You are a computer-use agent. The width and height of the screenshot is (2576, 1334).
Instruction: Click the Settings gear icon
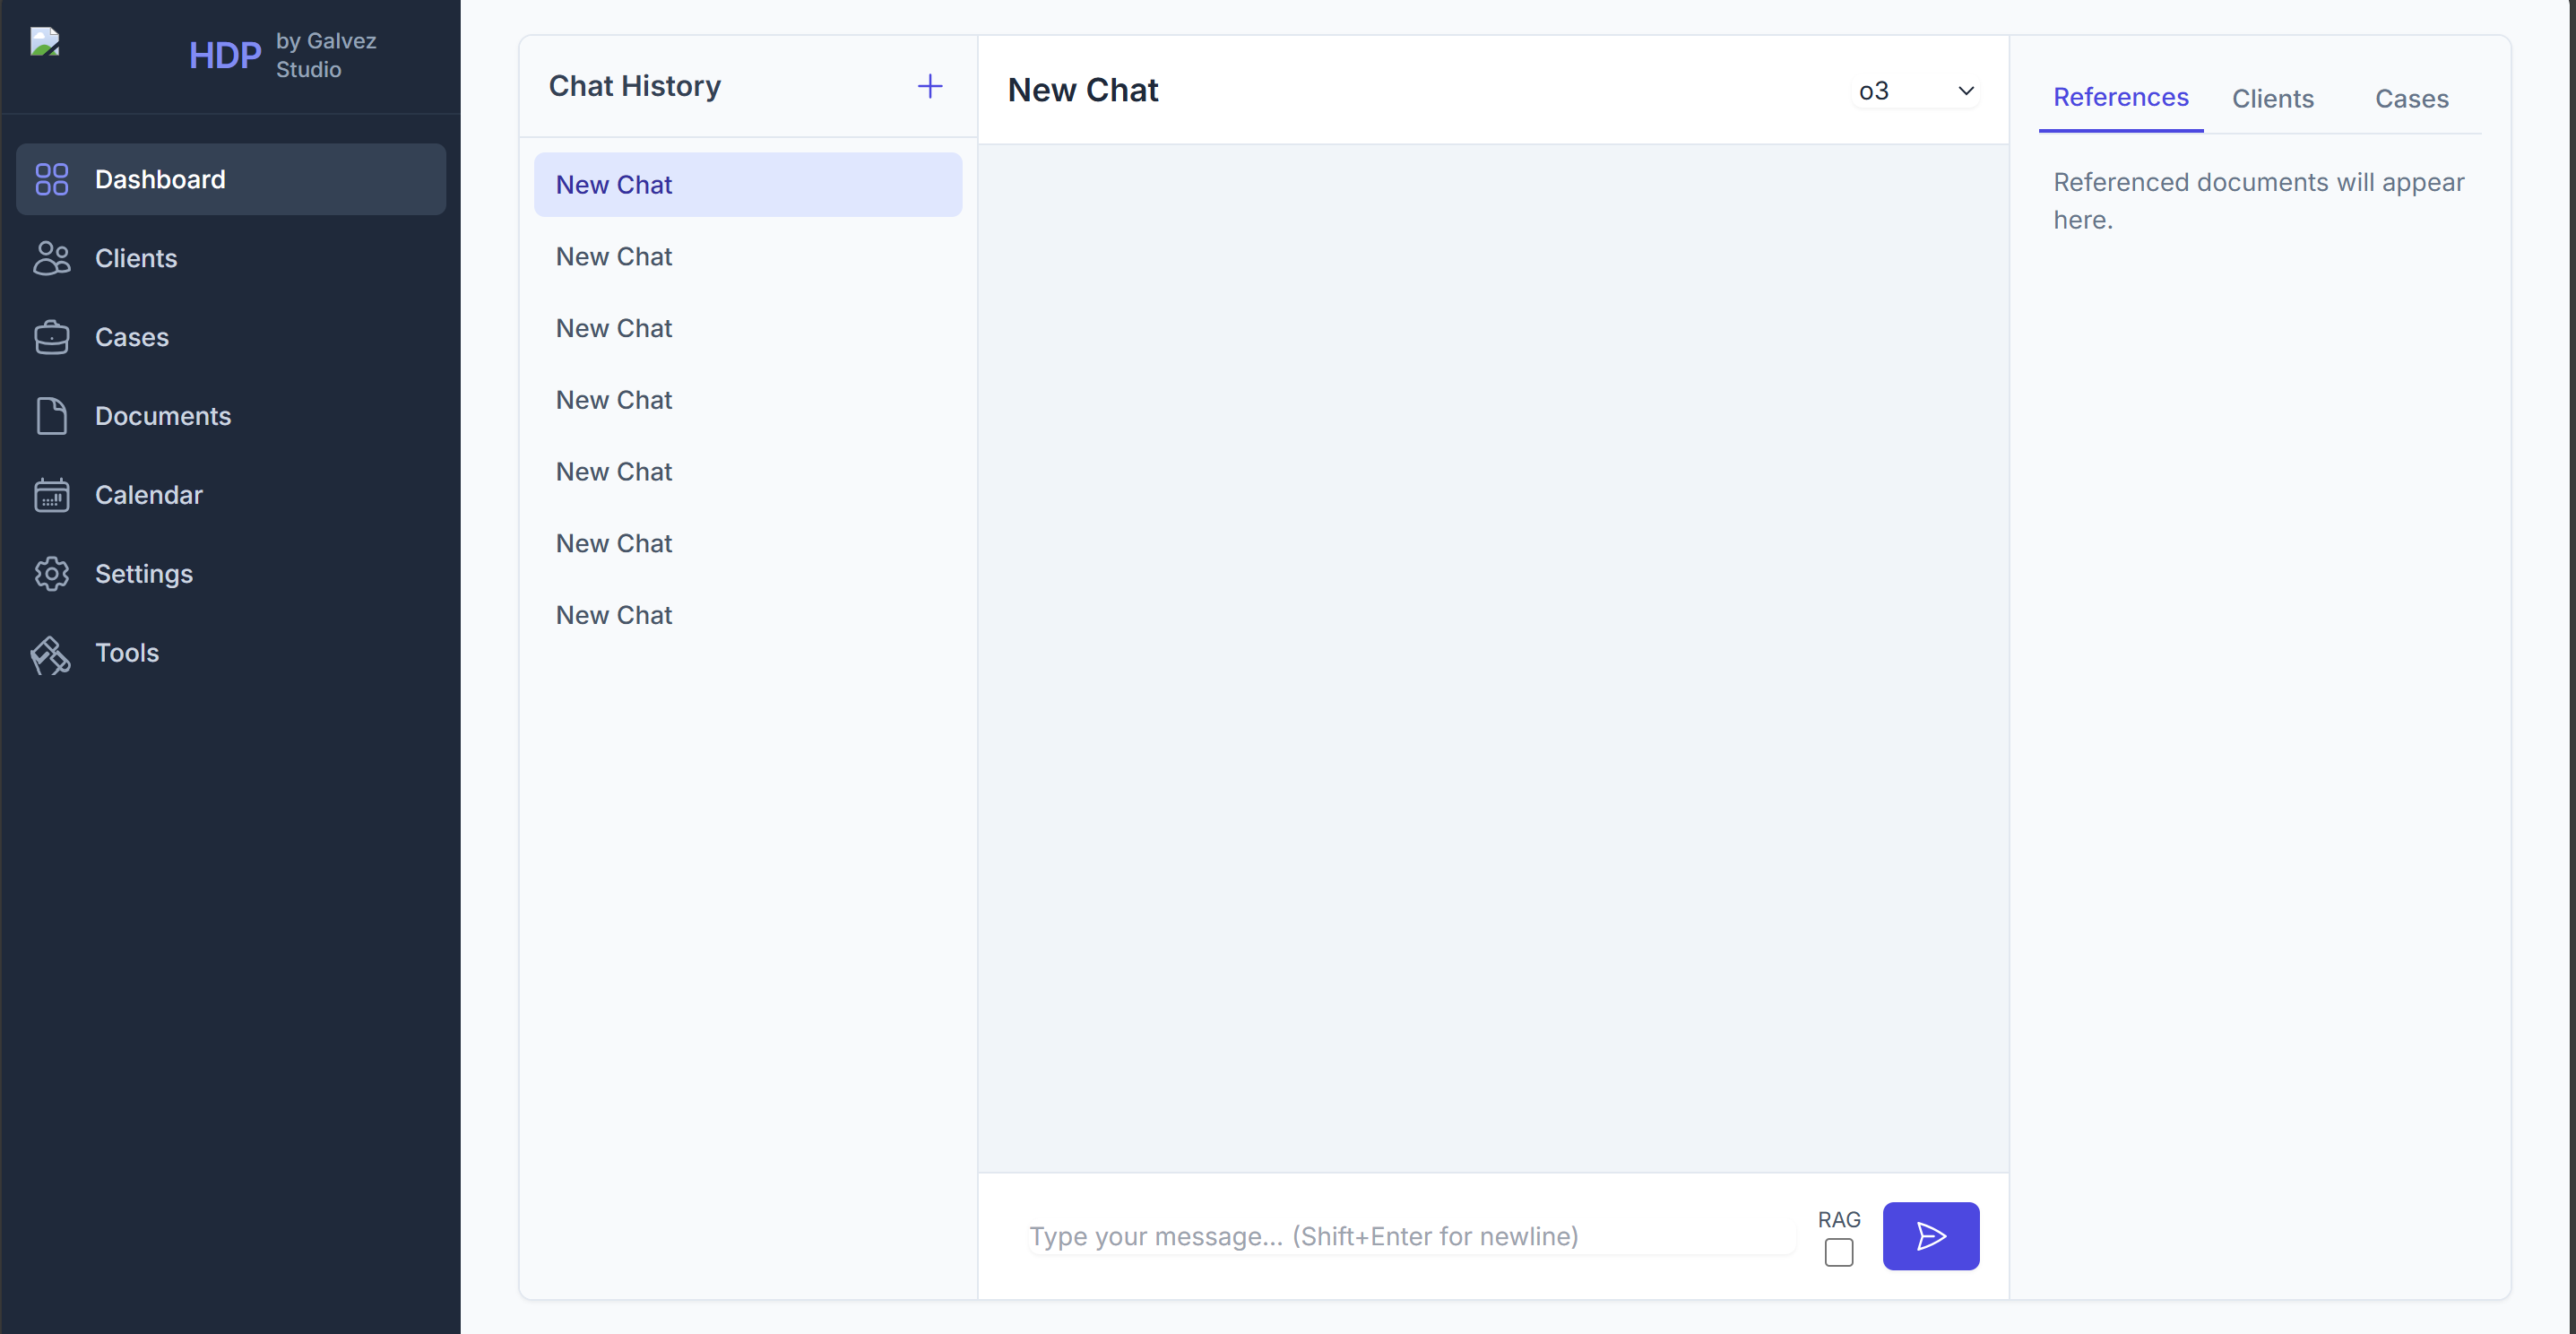(x=52, y=574)
